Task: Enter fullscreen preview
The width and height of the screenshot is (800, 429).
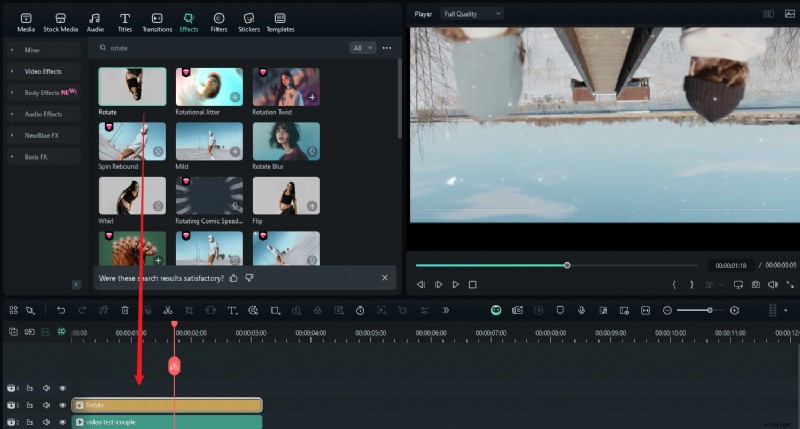Action: click(x=790, y=285)
